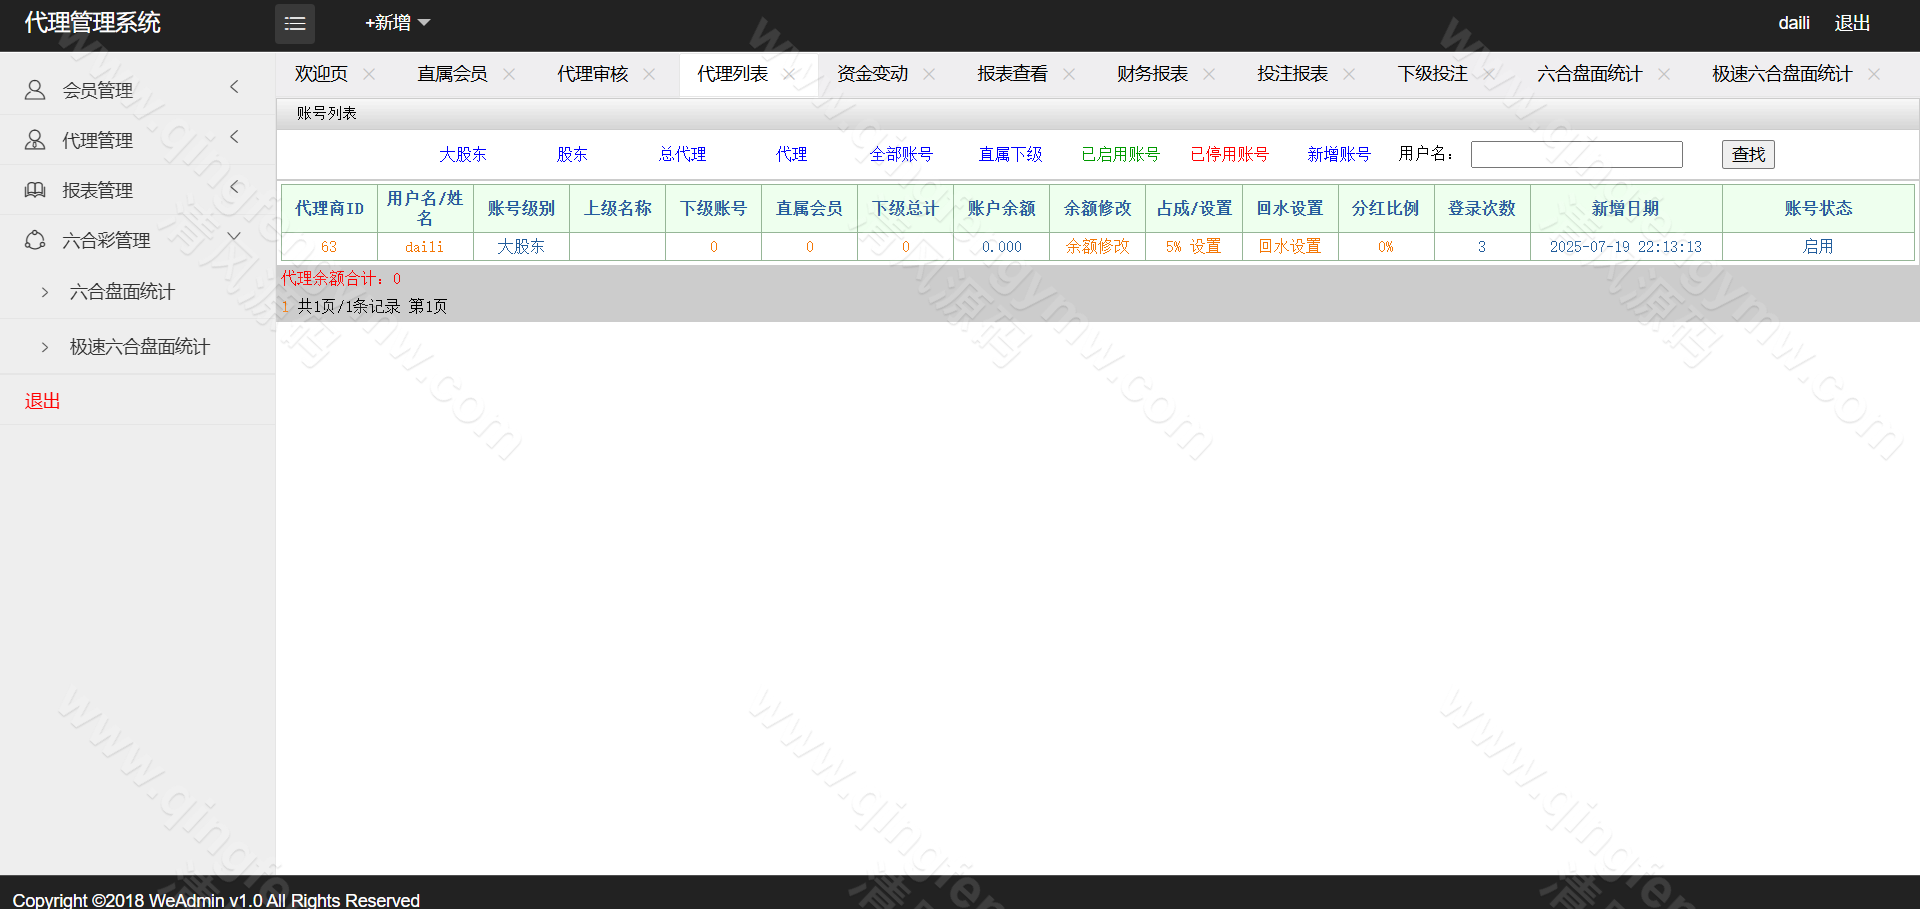Expand the 报表管理 chevron arrow
The height and width of the screenshot is (909, 1920).
234,187
